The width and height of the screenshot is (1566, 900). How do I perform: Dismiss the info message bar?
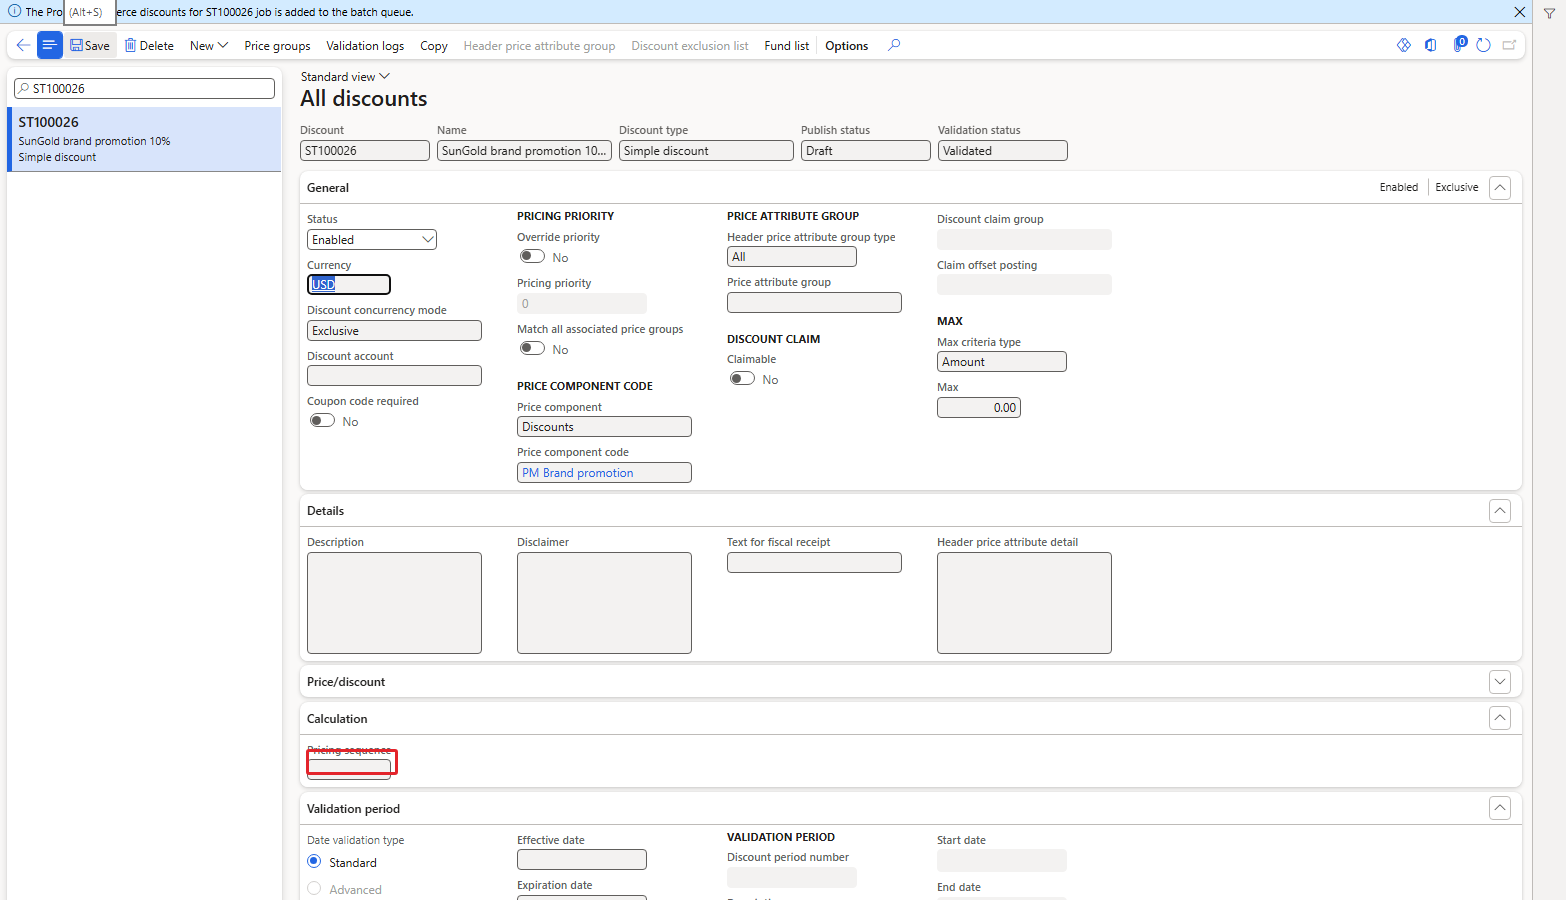click(x=1519, y=12)
